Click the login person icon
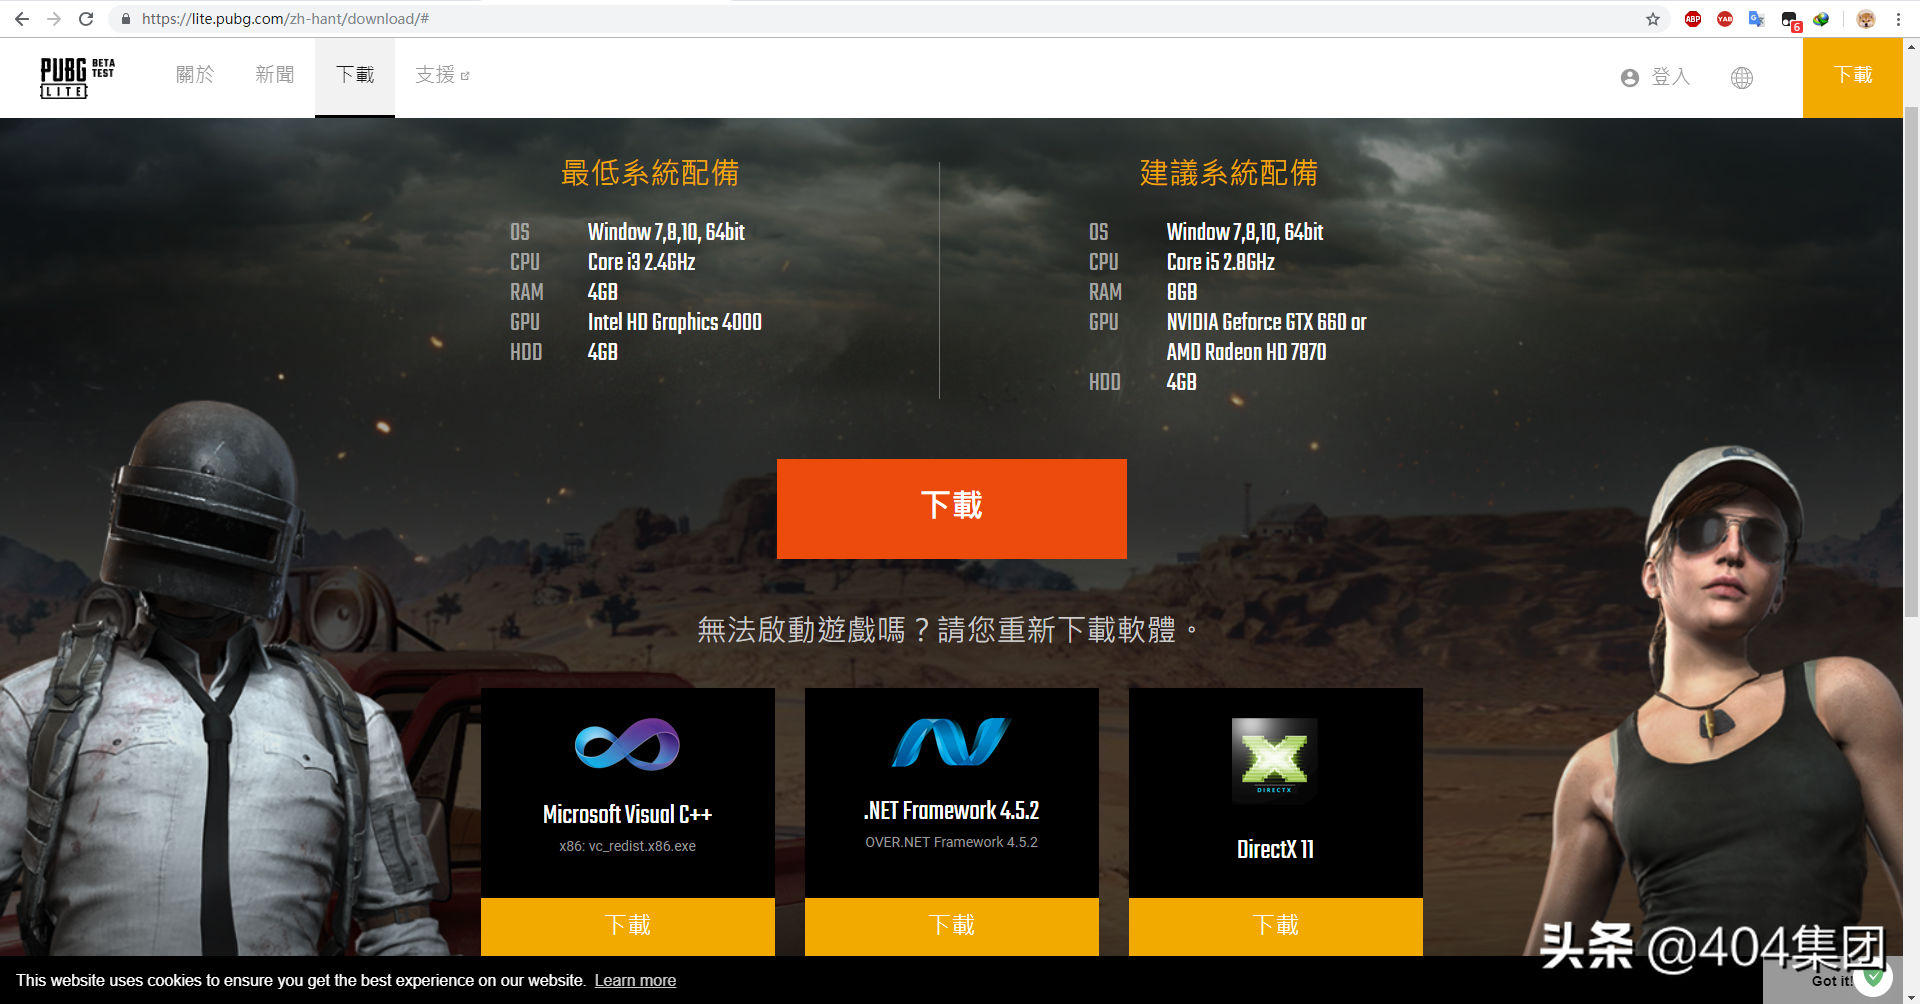 [1630, 78]
